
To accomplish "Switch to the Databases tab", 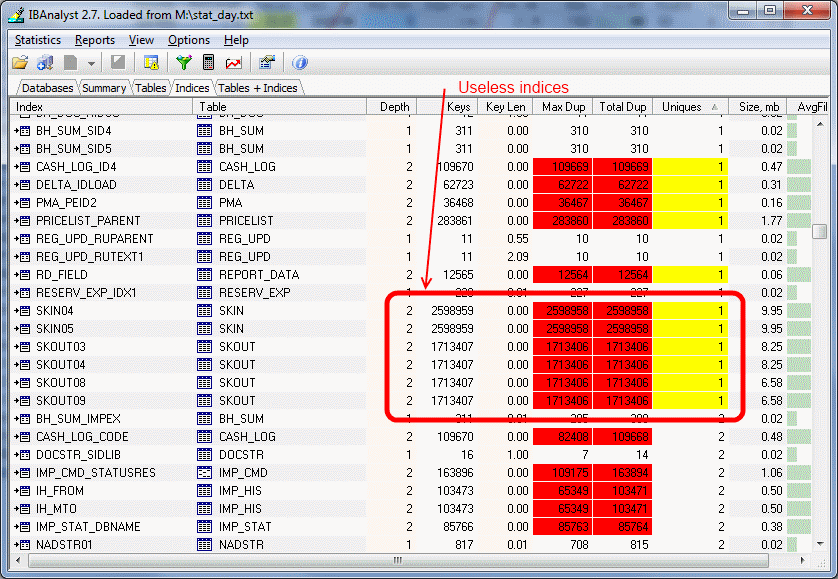I will click(x=48, y=88).
